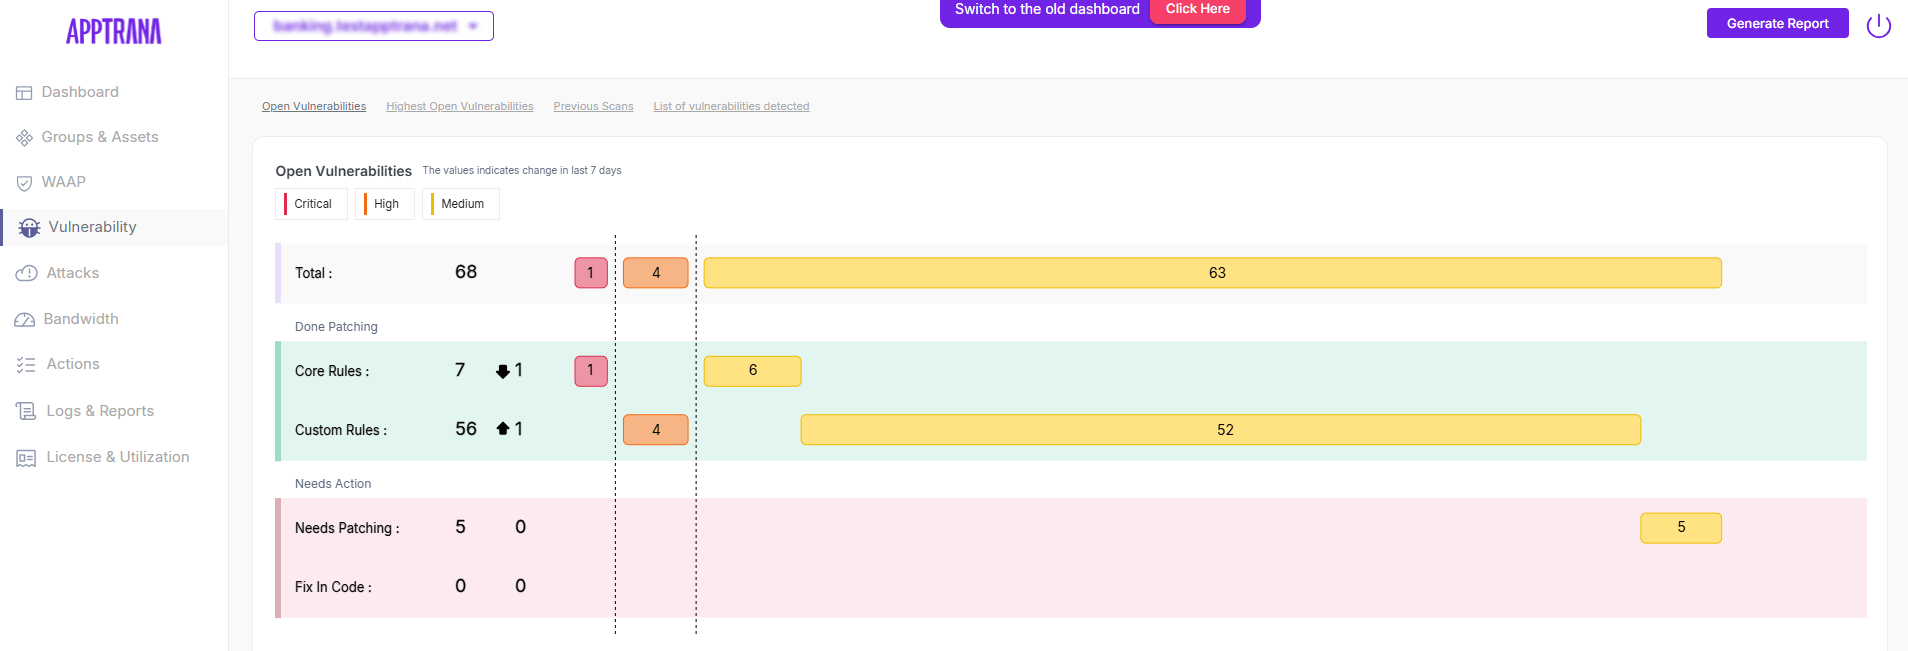This screenshot has width=1908, height=651.
Task: Click the Click Here button
Action: (x=1197, y=10)
